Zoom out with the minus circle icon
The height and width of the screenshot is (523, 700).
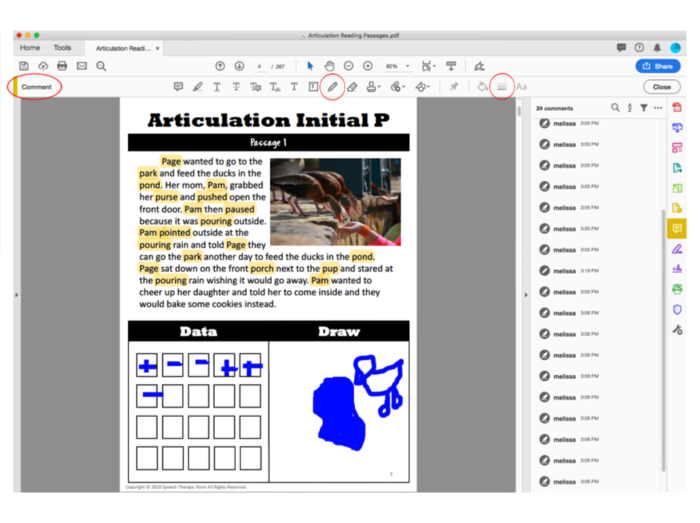pyautogui.click(x=349, y=66)
